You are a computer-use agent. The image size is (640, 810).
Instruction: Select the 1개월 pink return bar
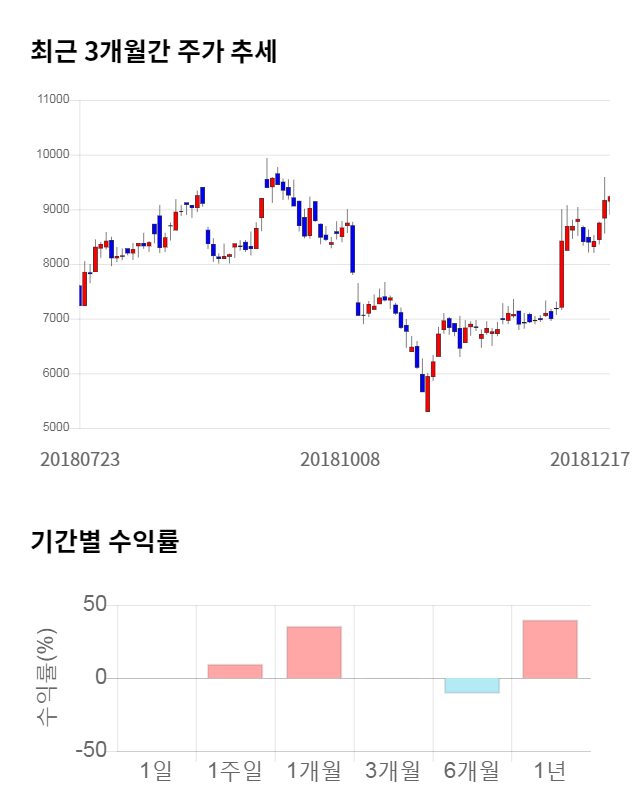314,652
